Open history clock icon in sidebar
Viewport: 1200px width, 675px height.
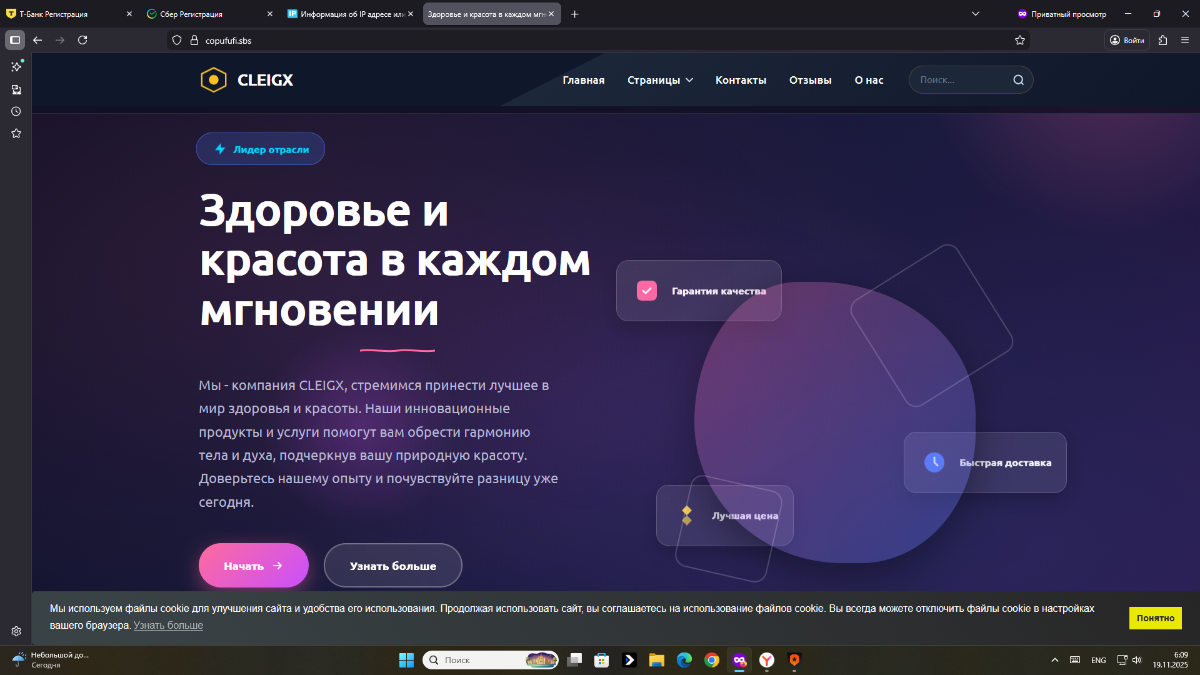click(16, 111)
